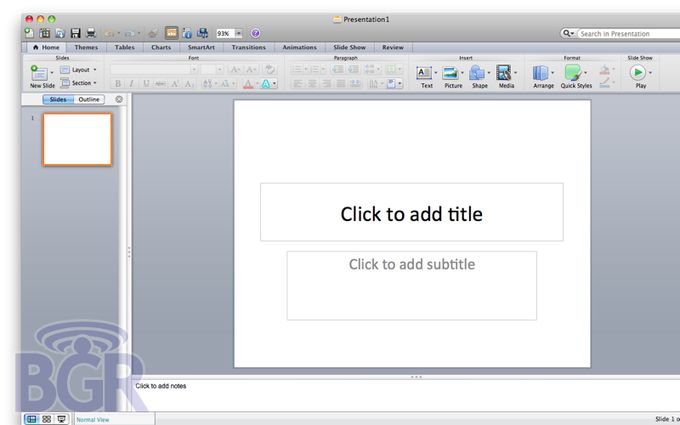Click the Search in Presentation field
Image resolution: width=680 pixels, height=425 pixels.
point(629,33)
